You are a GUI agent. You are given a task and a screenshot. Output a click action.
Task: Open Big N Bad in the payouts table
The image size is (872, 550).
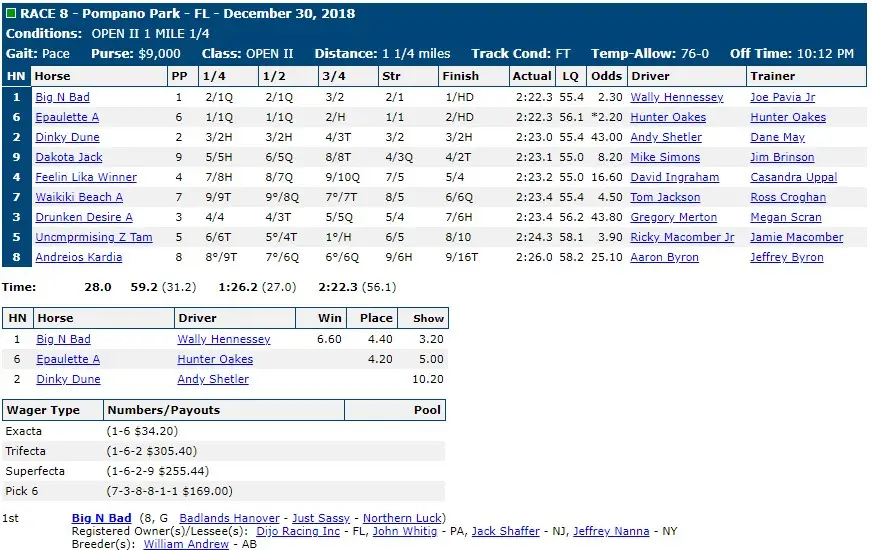point(63,339)
